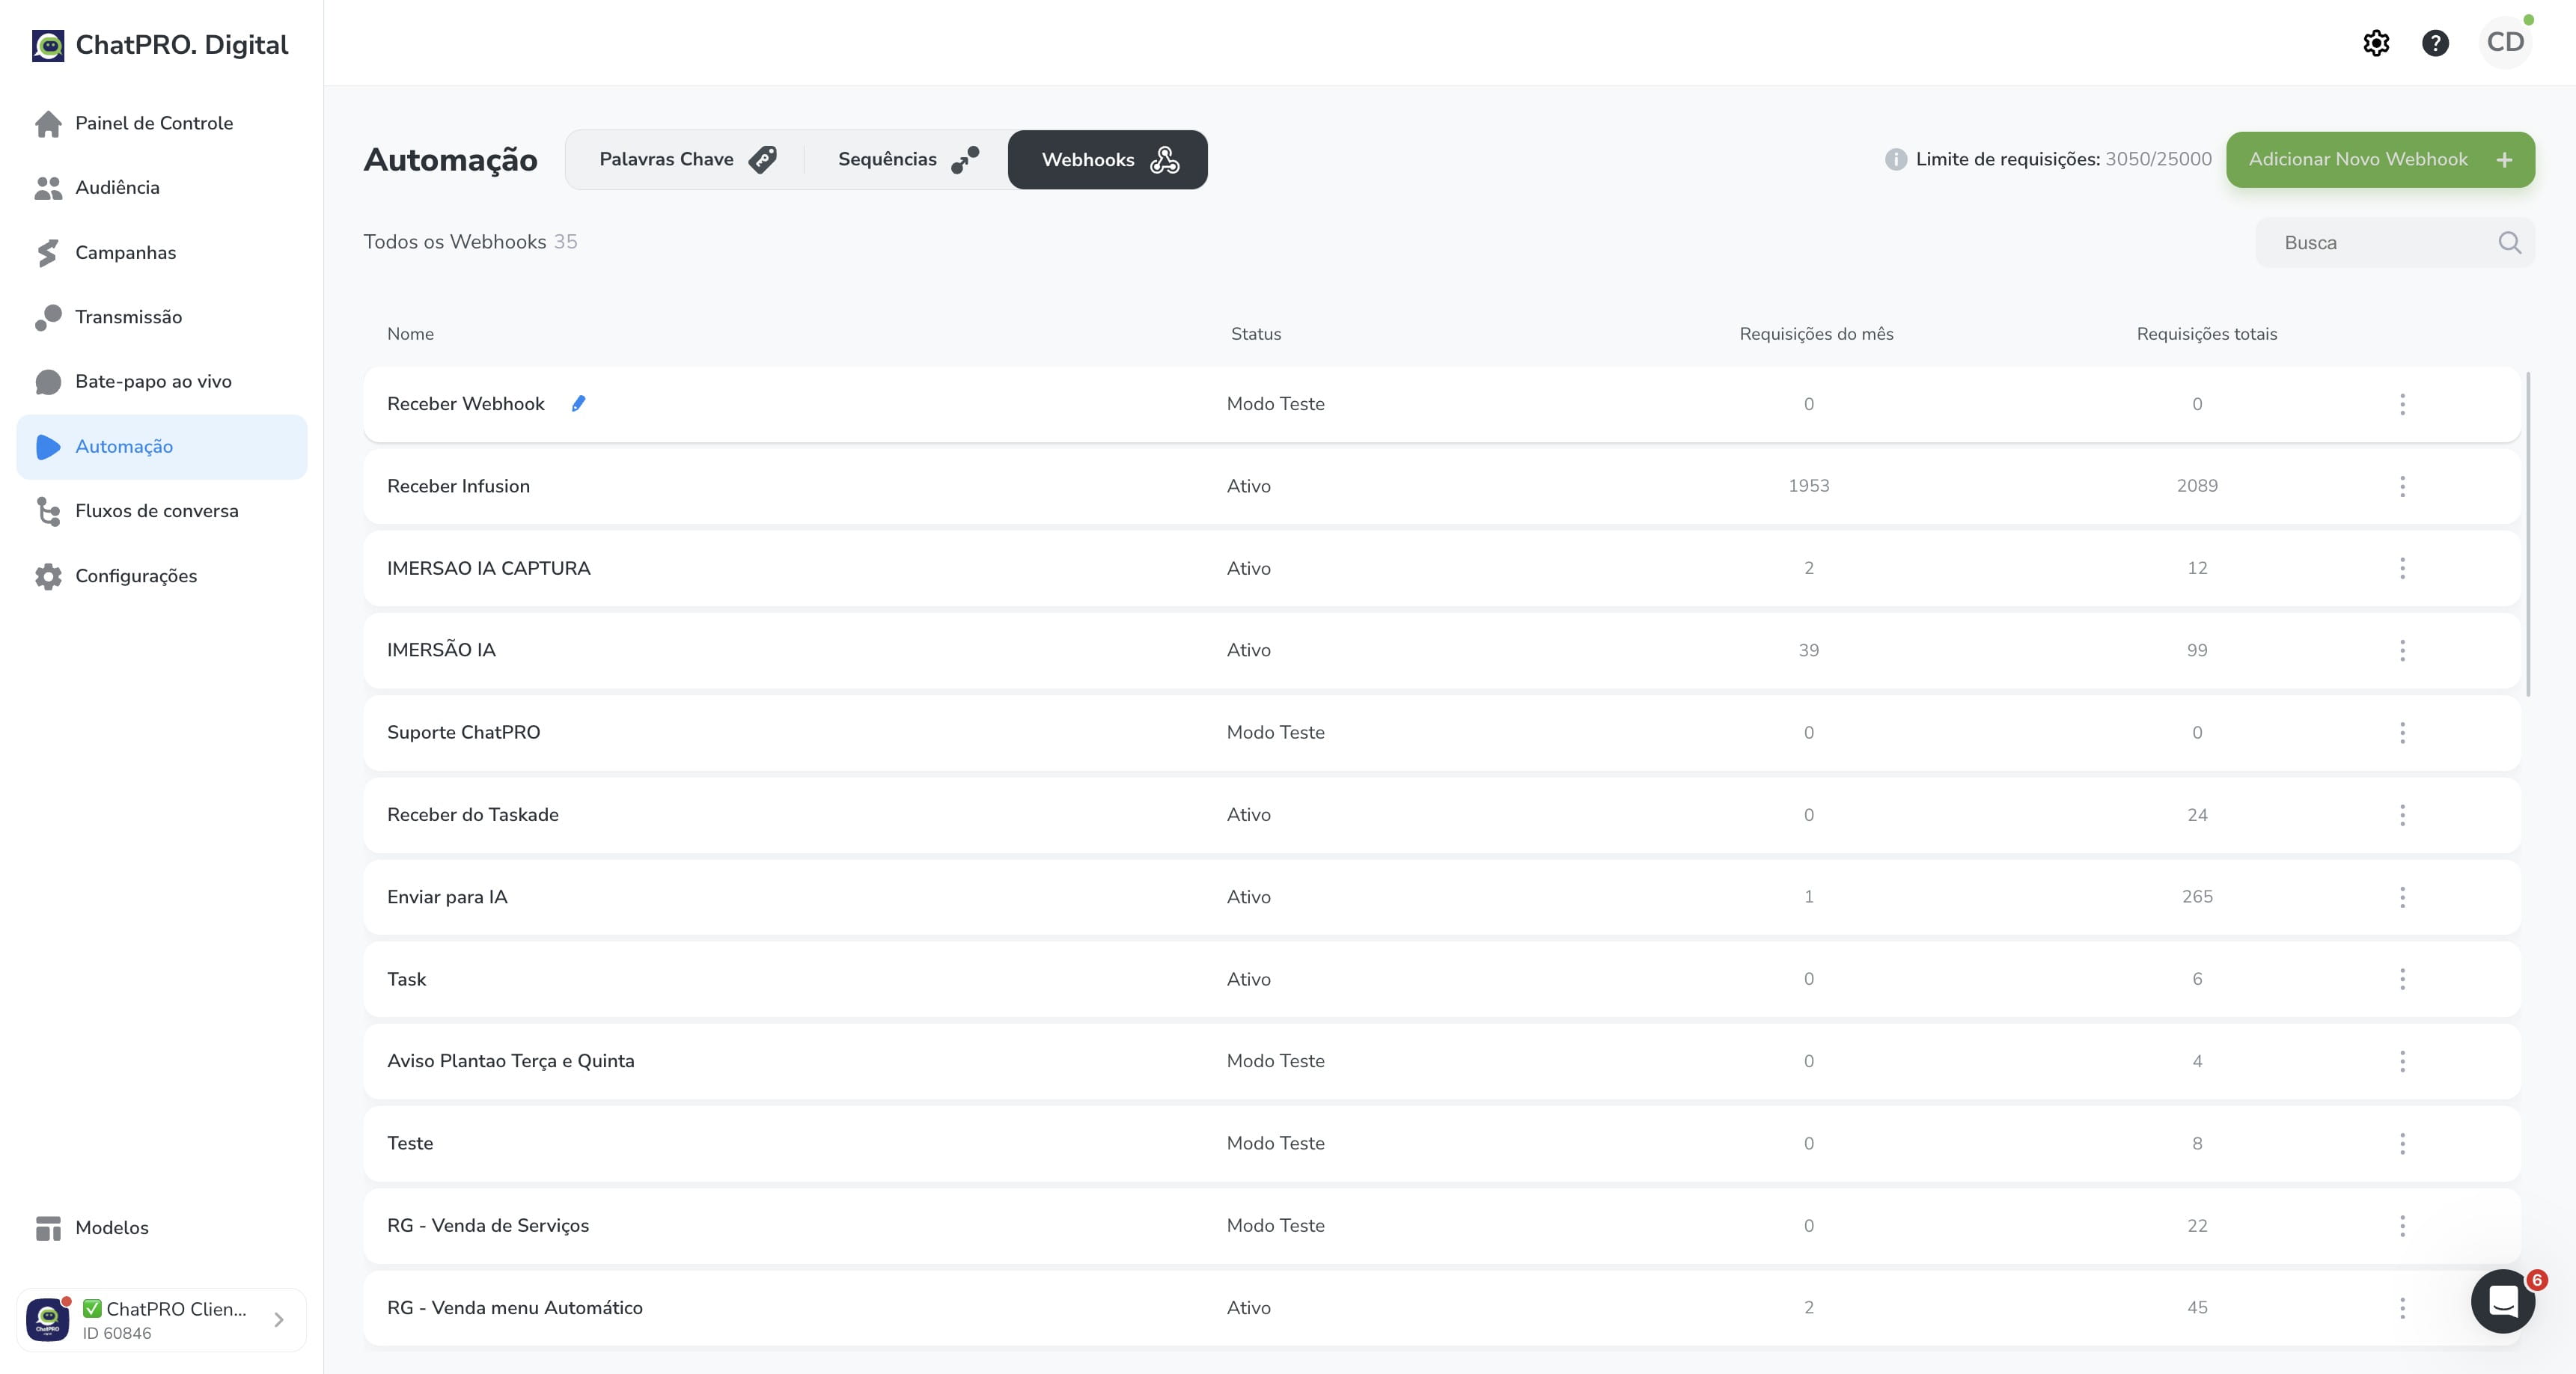Click the Status column header
The width and height of the screenshot is (2576, 1374).
coord(1255,334)
